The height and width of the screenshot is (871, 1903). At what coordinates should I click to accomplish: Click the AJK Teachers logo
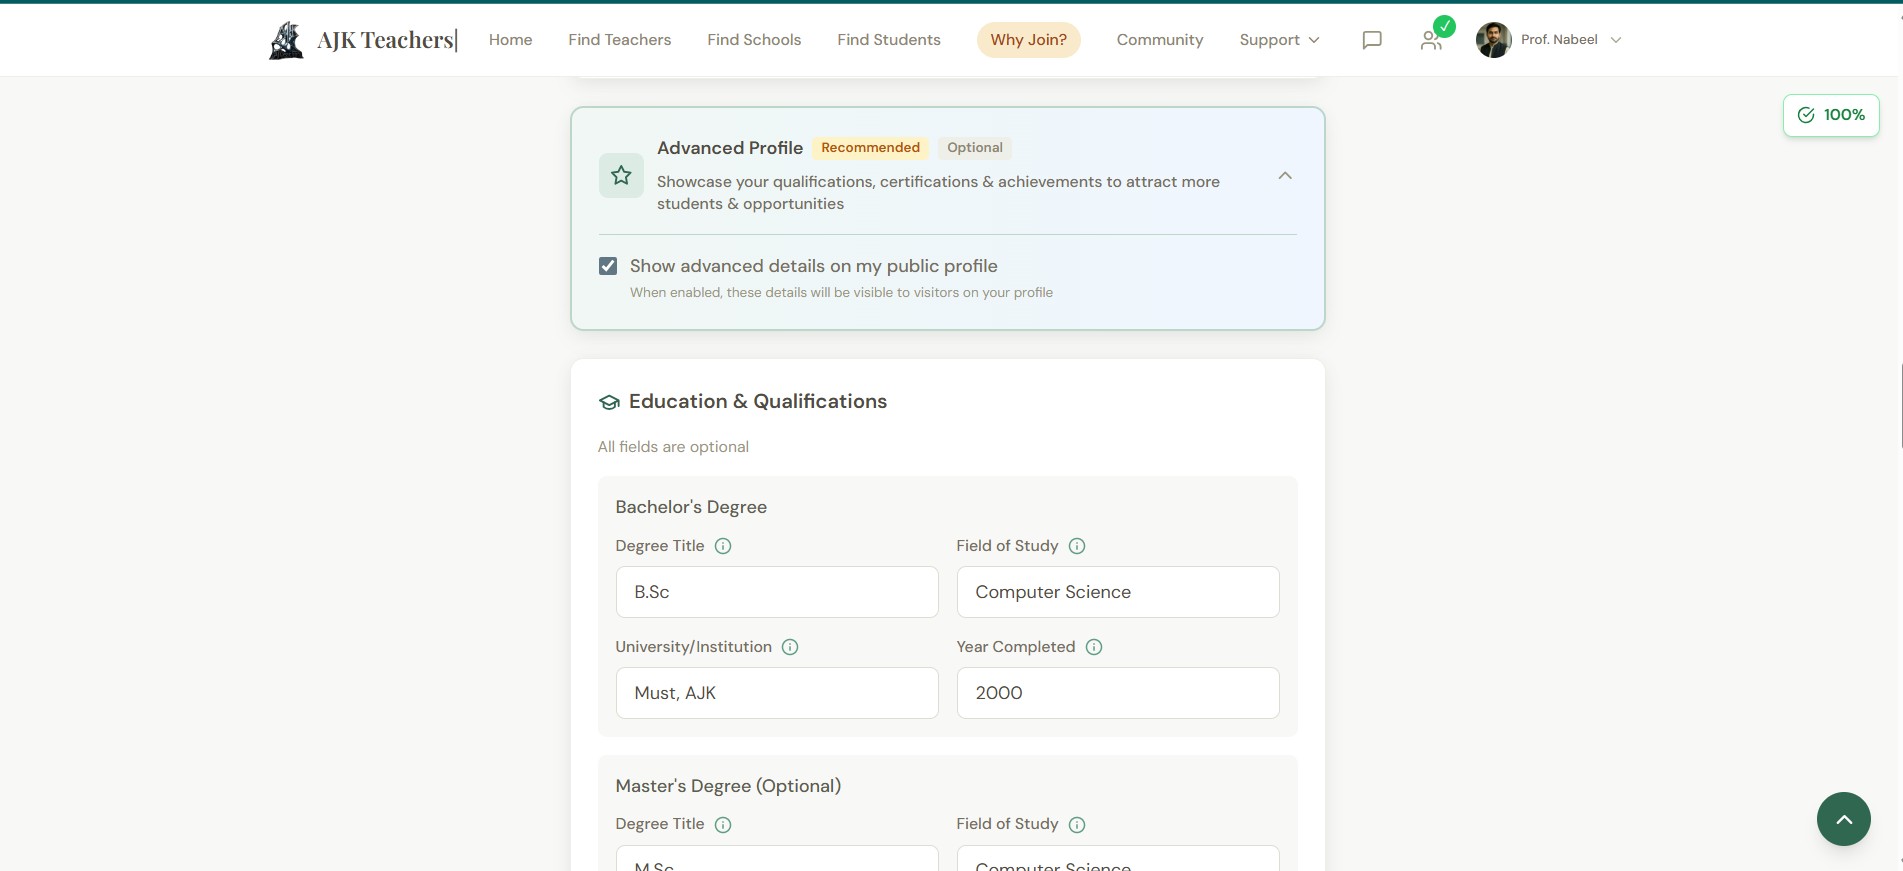(362, 40)
